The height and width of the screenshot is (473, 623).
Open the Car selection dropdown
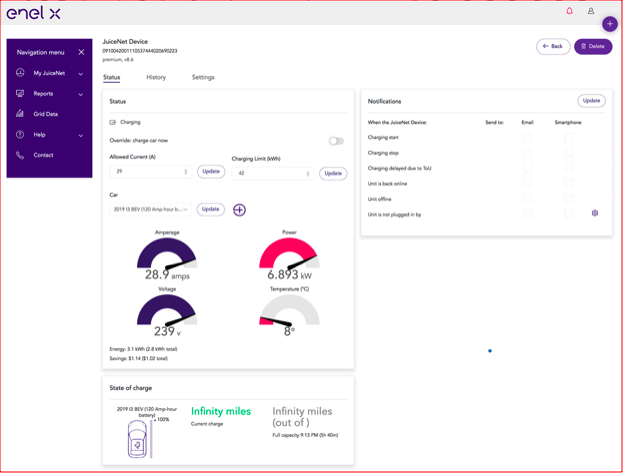150,210
